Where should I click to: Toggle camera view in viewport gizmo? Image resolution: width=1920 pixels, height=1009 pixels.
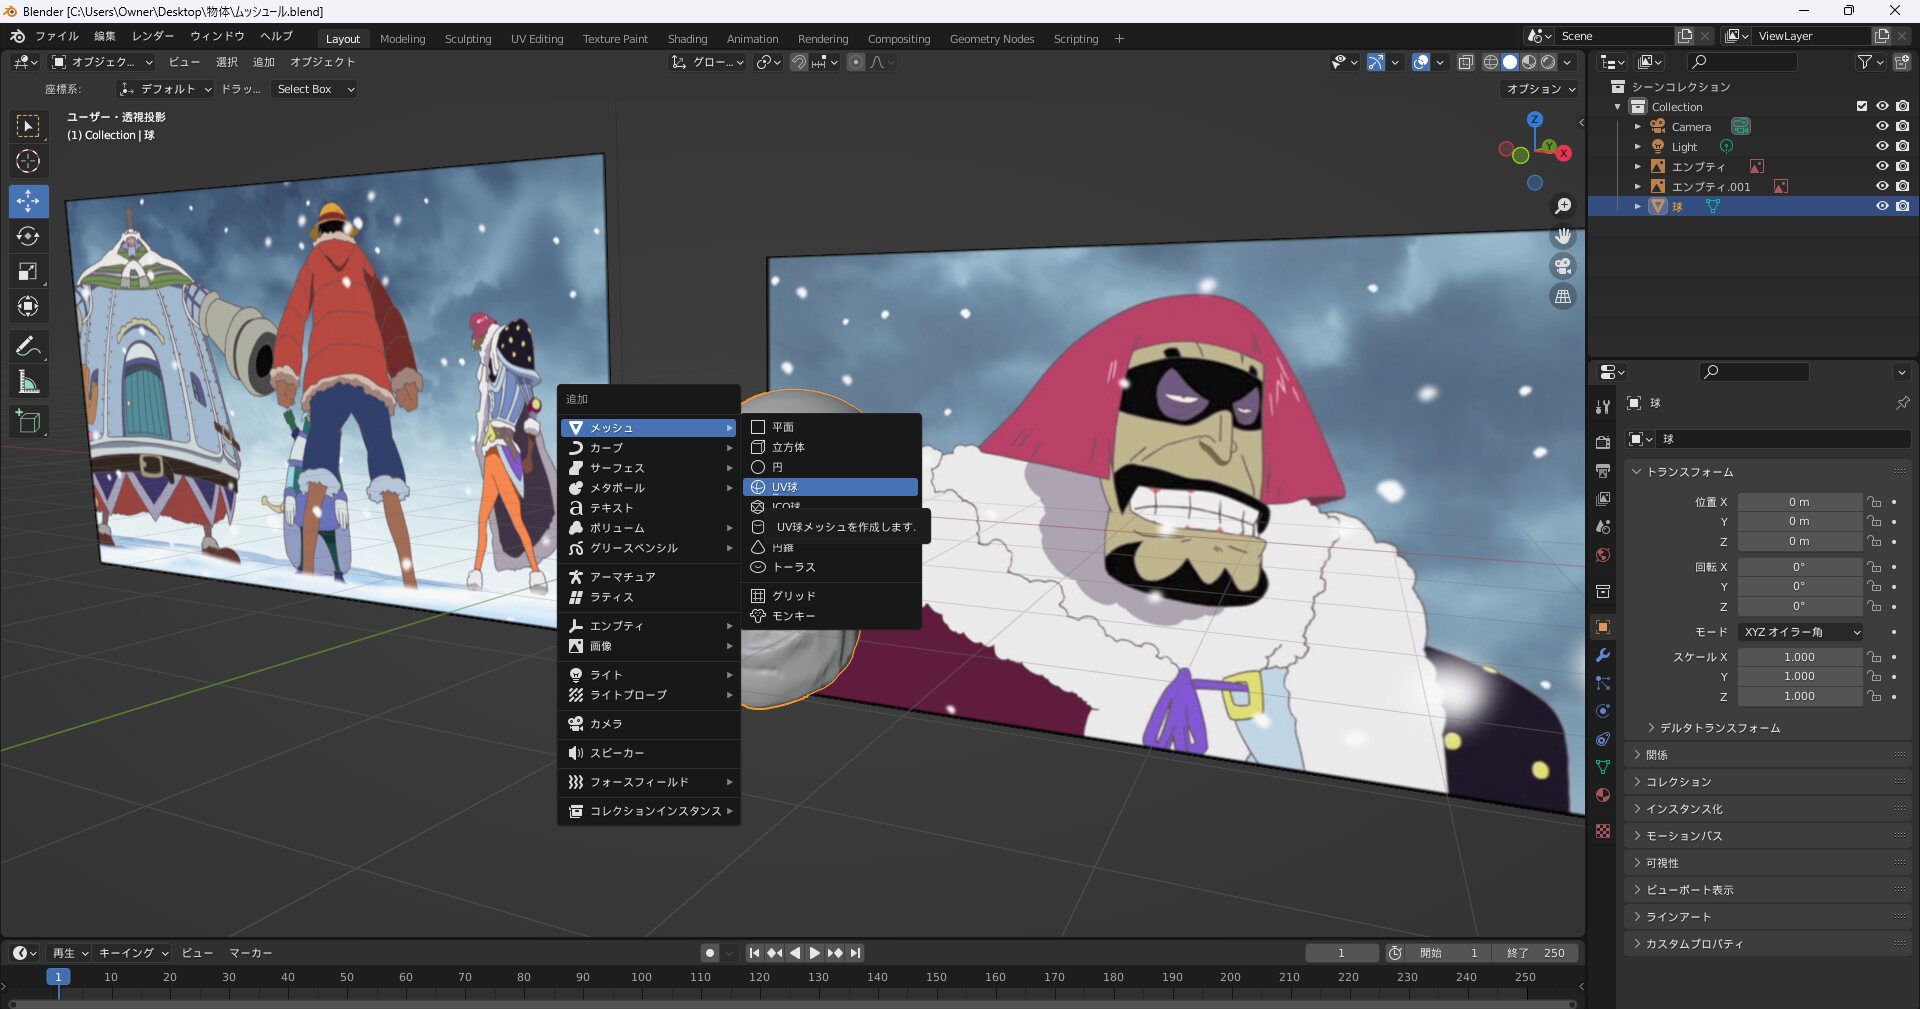point(1562,267)
